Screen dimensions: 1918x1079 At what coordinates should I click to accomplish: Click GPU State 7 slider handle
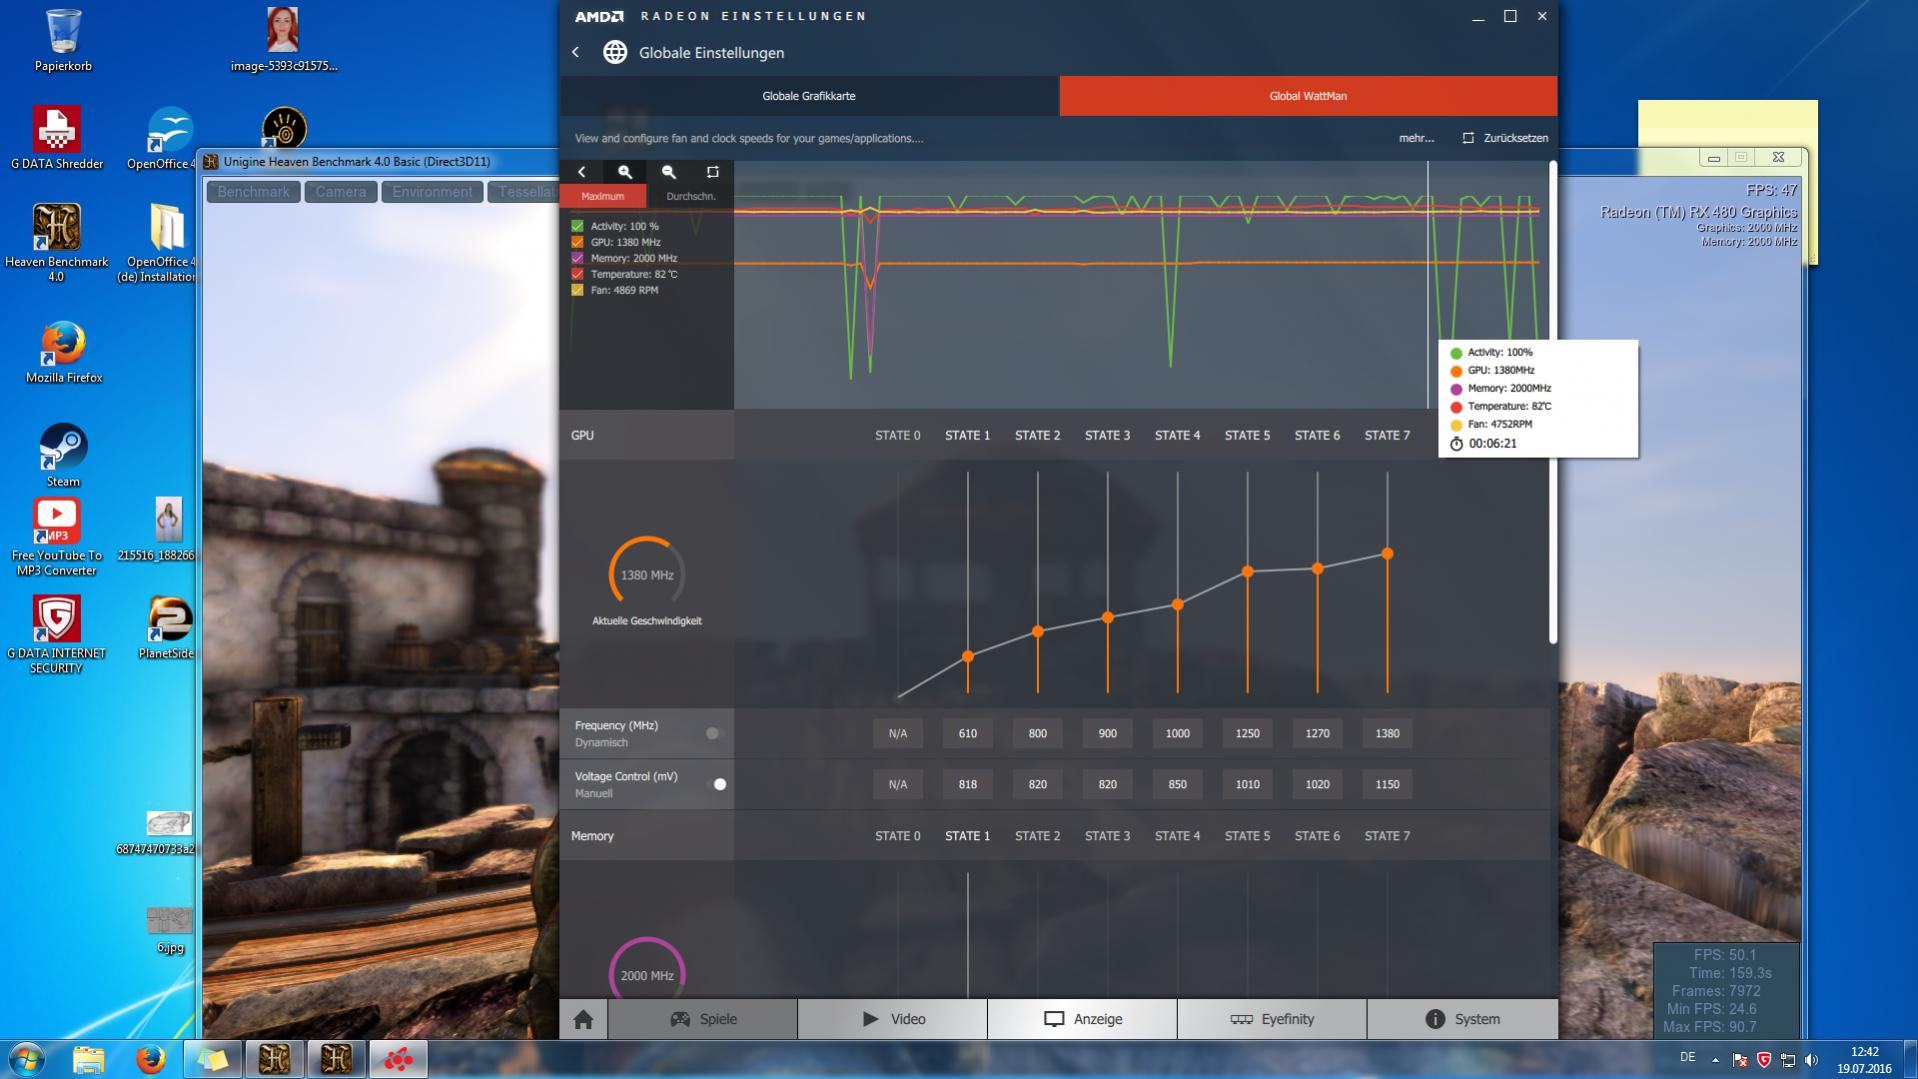point(1387,553)
